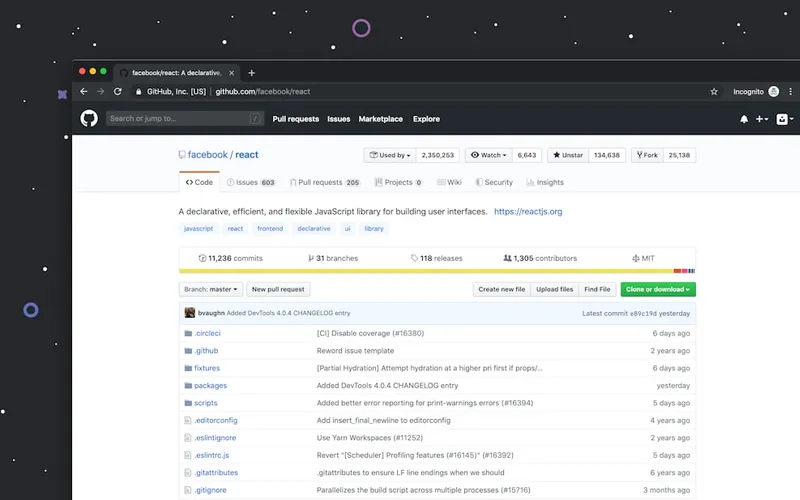Click New pull request button
This screenshot has width=800, height=500.
coord(278,289)
